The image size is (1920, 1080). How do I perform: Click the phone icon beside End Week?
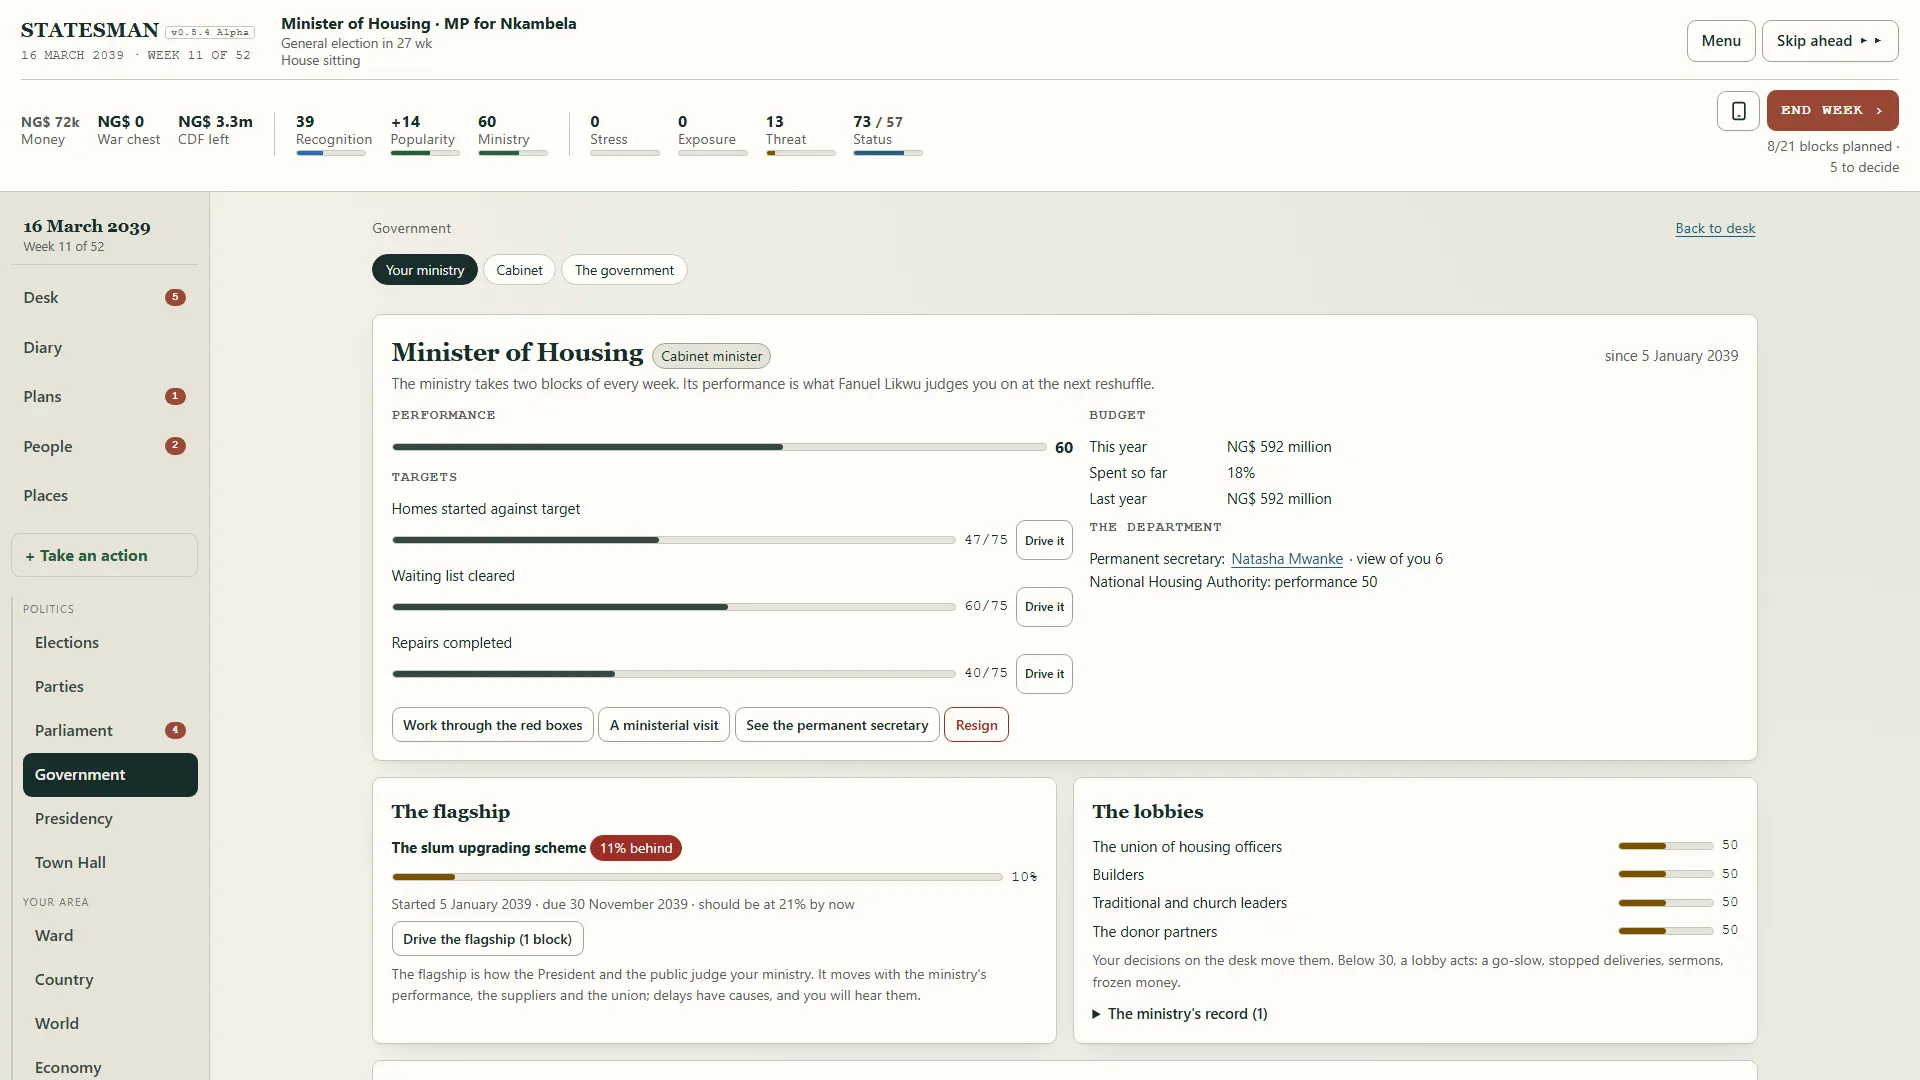pyautogui.click(x=1738, y=111)
